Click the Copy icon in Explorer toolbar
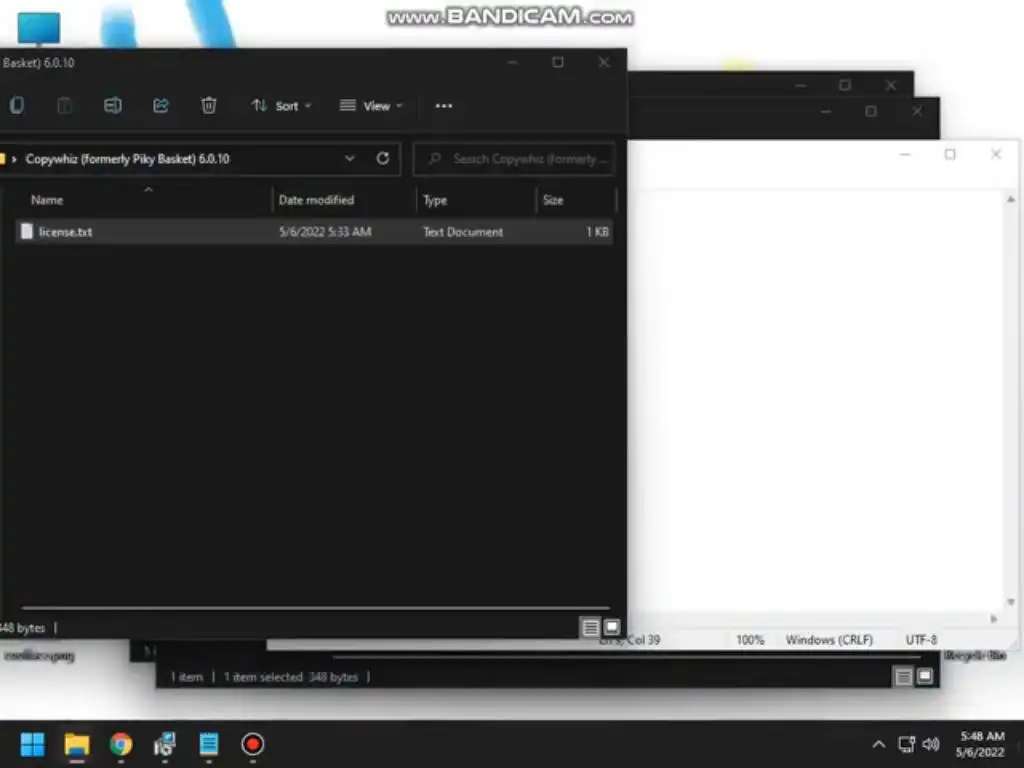Viewport: 1024px width, 768px height. coord(17,105)
